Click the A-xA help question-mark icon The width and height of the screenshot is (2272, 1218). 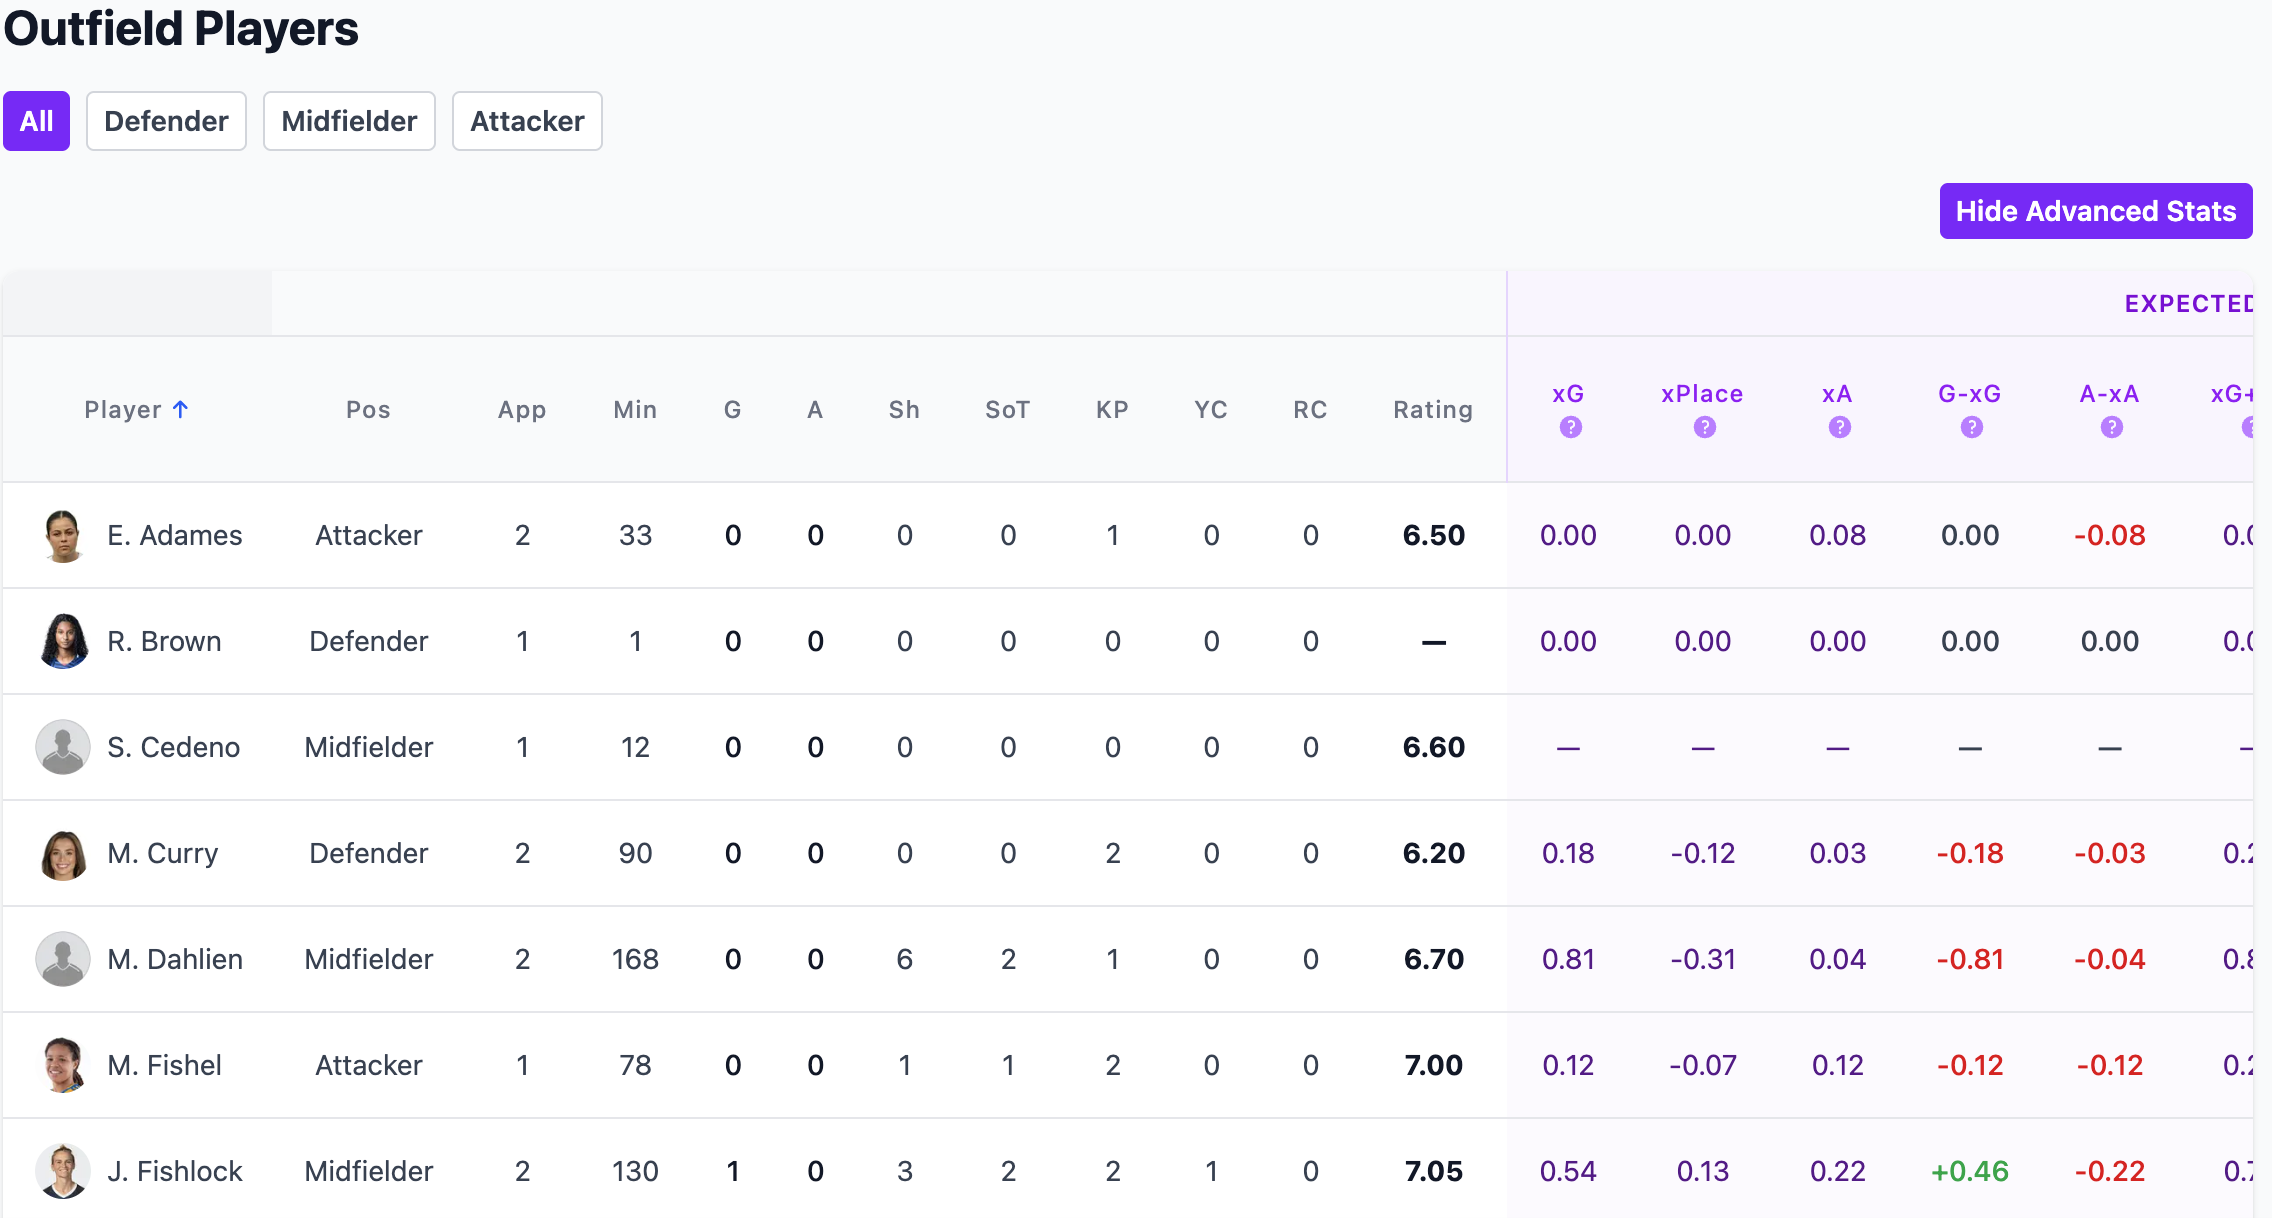[x=2111, y=428]
